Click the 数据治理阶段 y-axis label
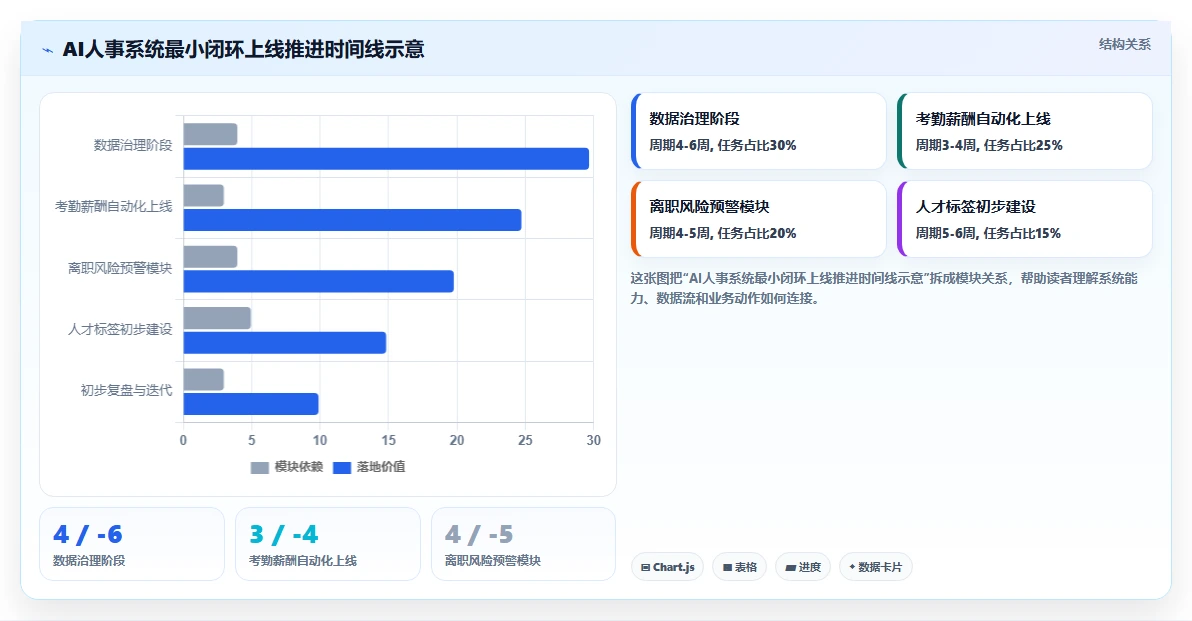The width and height of the screenshot is (1192, 621). [133, 145]
